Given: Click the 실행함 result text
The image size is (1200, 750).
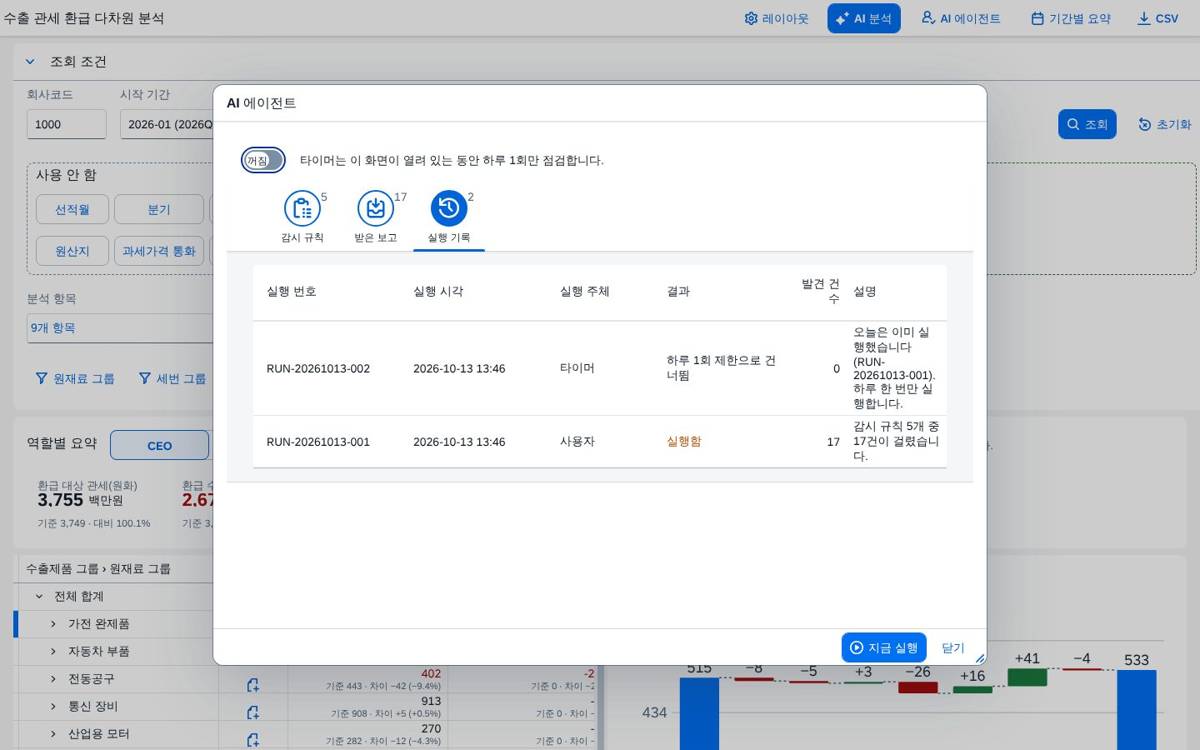Looking at the screenshot, I should coord(684,441).
